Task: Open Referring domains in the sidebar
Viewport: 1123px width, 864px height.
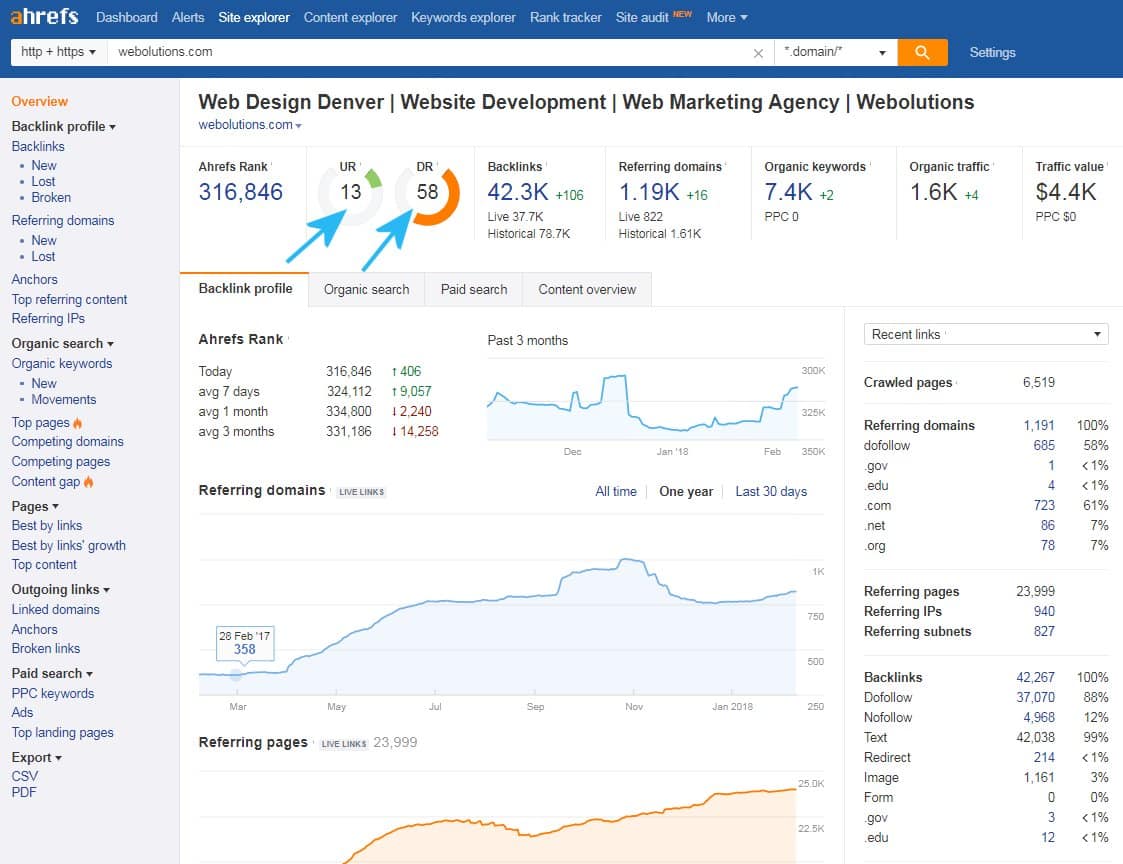Action: tap(63, 221)
